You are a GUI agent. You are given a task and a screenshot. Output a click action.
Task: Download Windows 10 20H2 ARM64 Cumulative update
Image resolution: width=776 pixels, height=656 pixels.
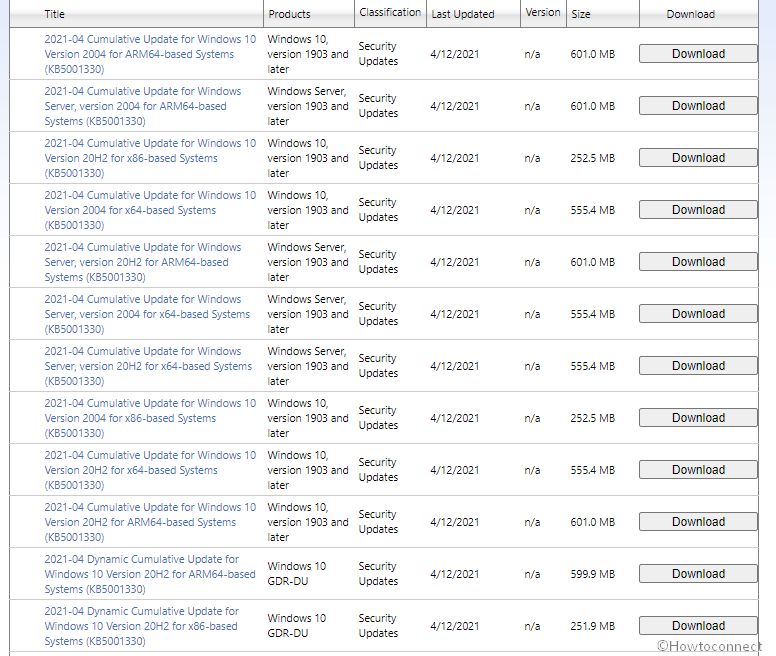point(698,522)
